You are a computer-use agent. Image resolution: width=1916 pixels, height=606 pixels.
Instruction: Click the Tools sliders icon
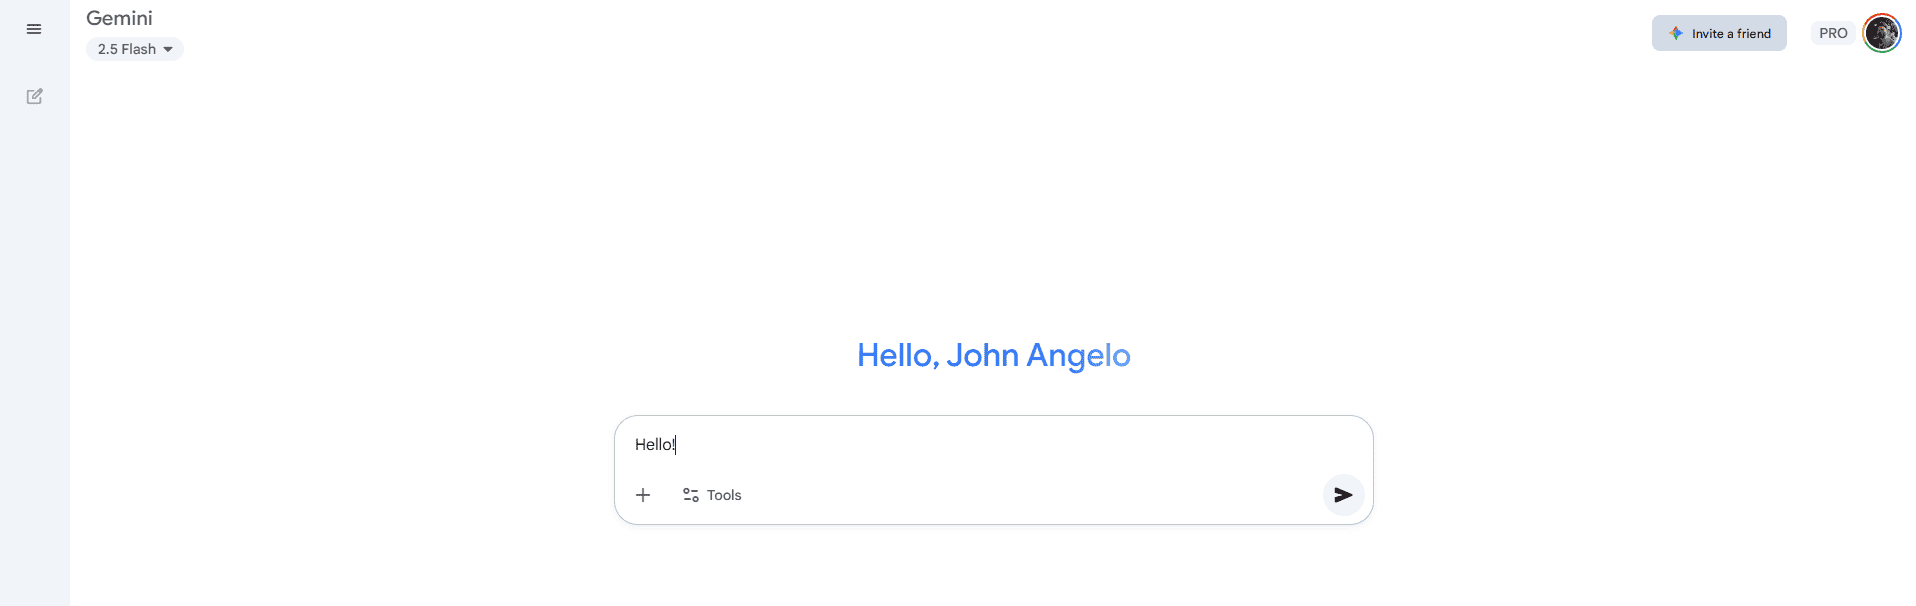coord(690,495)
